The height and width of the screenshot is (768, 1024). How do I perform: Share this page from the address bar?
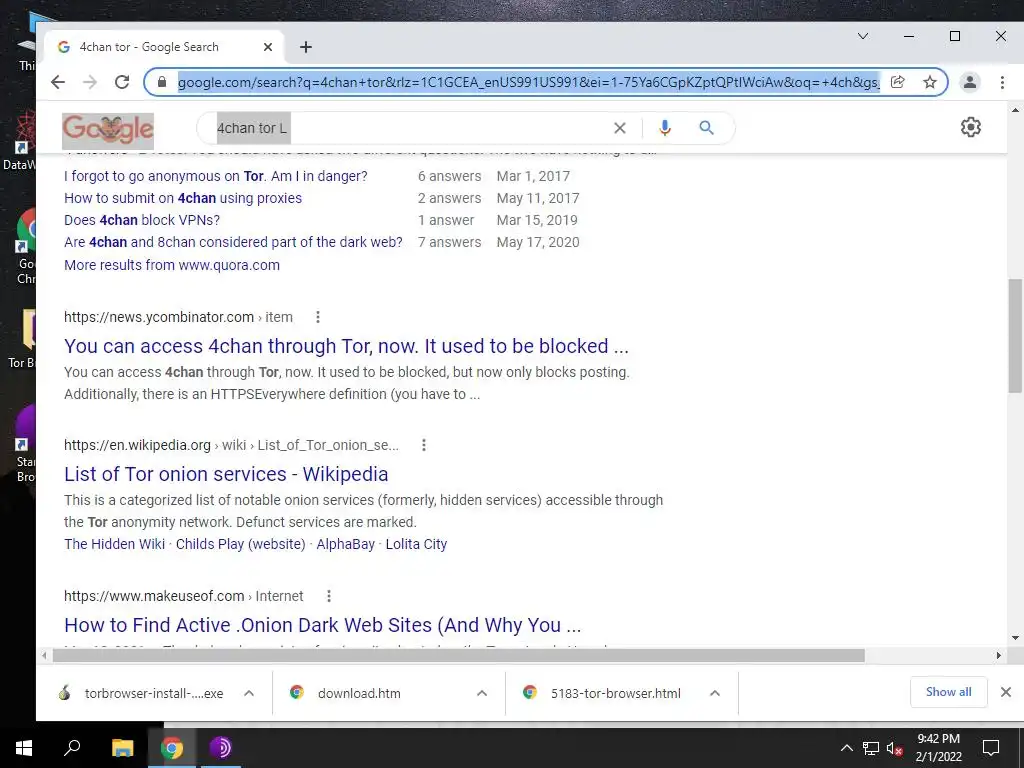point(898,82)
